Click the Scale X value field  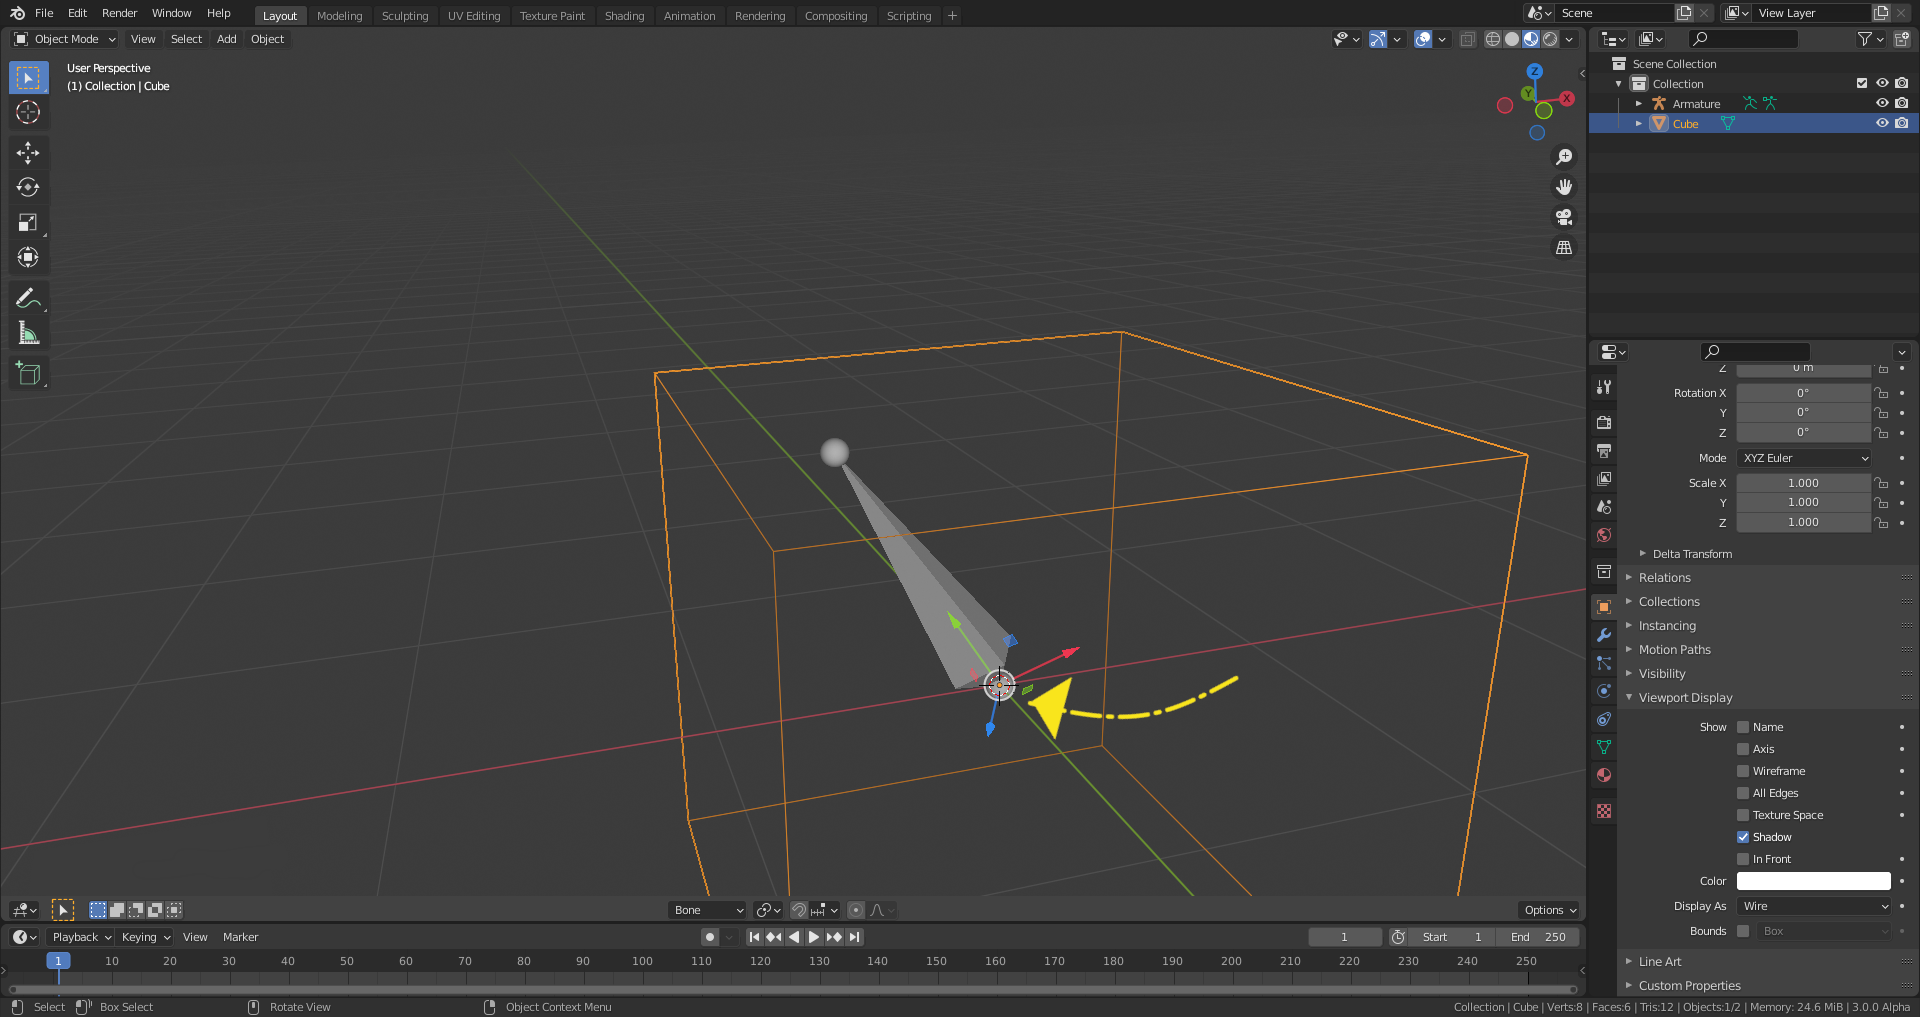tap(1804, 483)
